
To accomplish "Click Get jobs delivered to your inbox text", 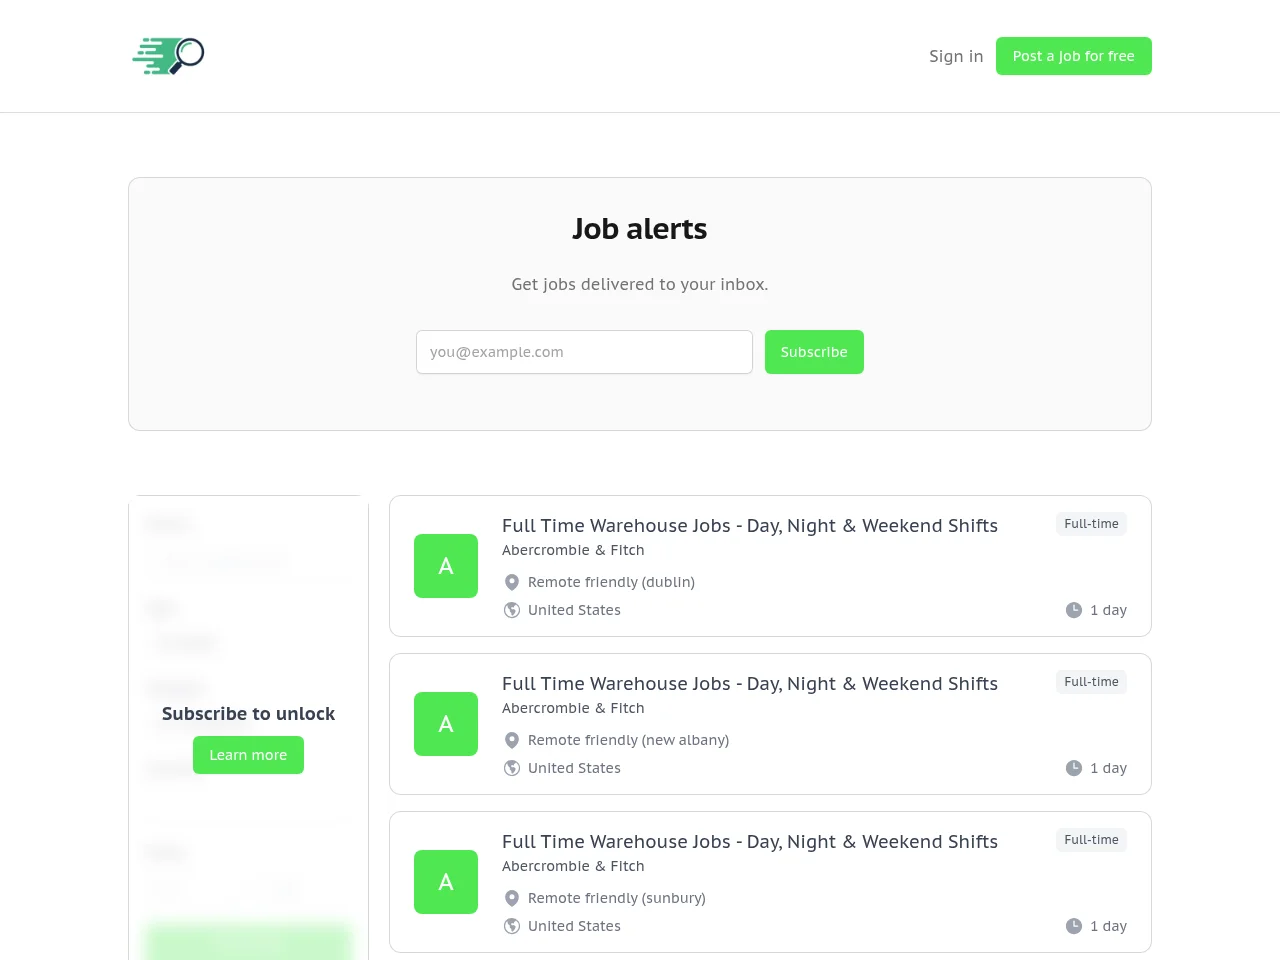I will click(x=640, y=284).
